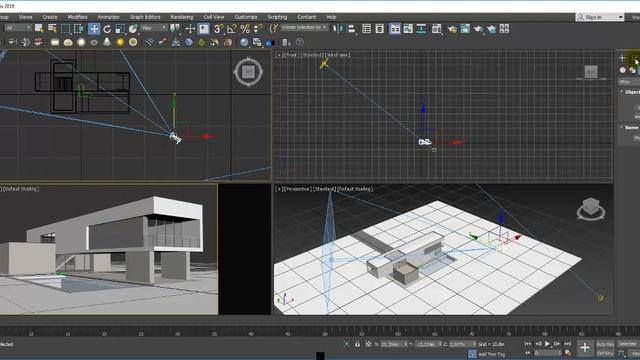Image resolution: width=640 pixels, height=360 pixels.
Task: Pick the Select Object tool
Action: tap(39, 28)
